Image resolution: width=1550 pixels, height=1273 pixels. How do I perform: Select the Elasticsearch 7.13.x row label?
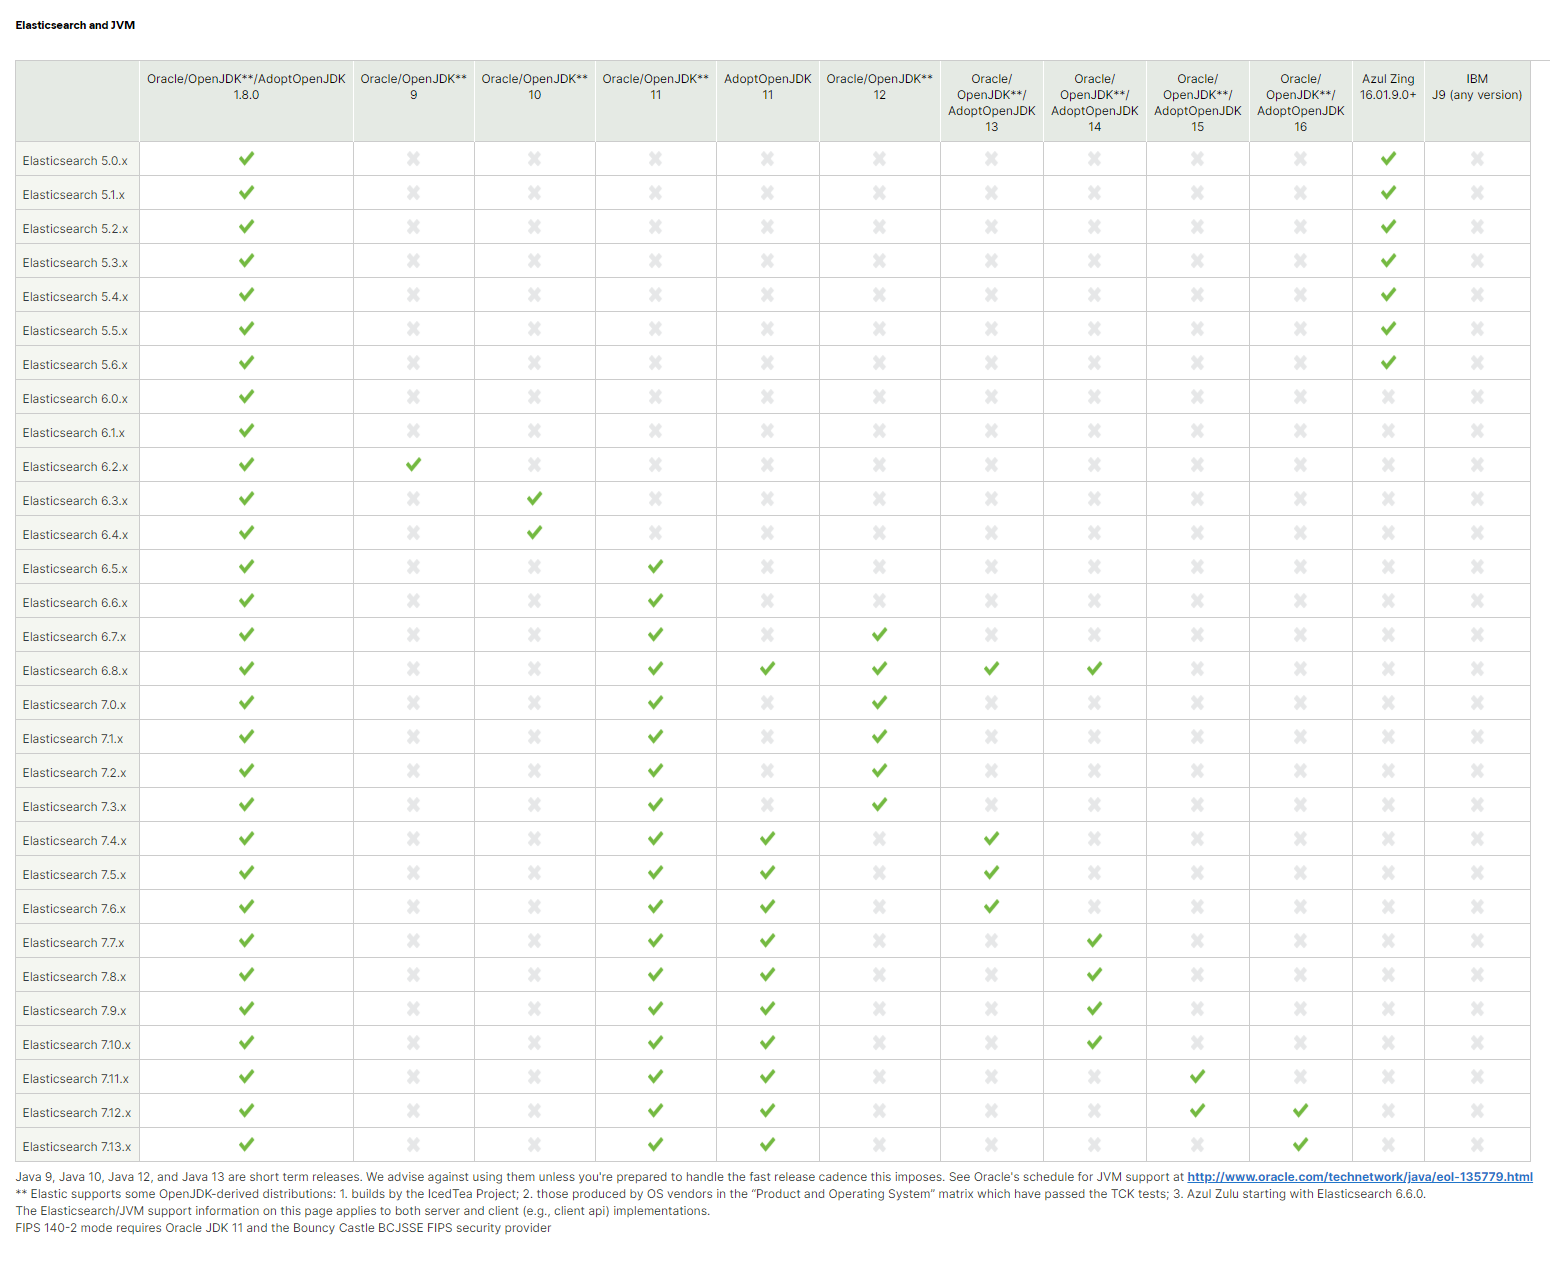pyautogui.click(x=77, y=1147)
